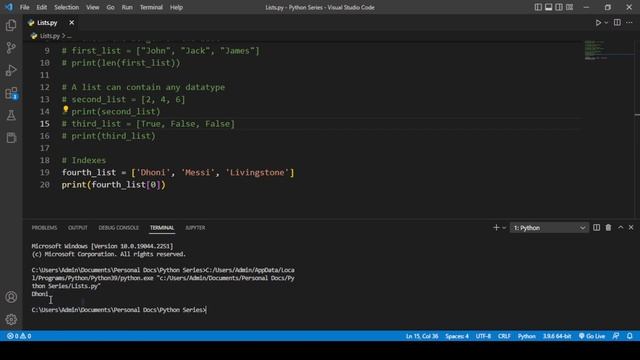The height and width of the screenshot is (360, 640).
Task: Click print(fourth_list[0]) code on line 20
Action: coord(113,184)
